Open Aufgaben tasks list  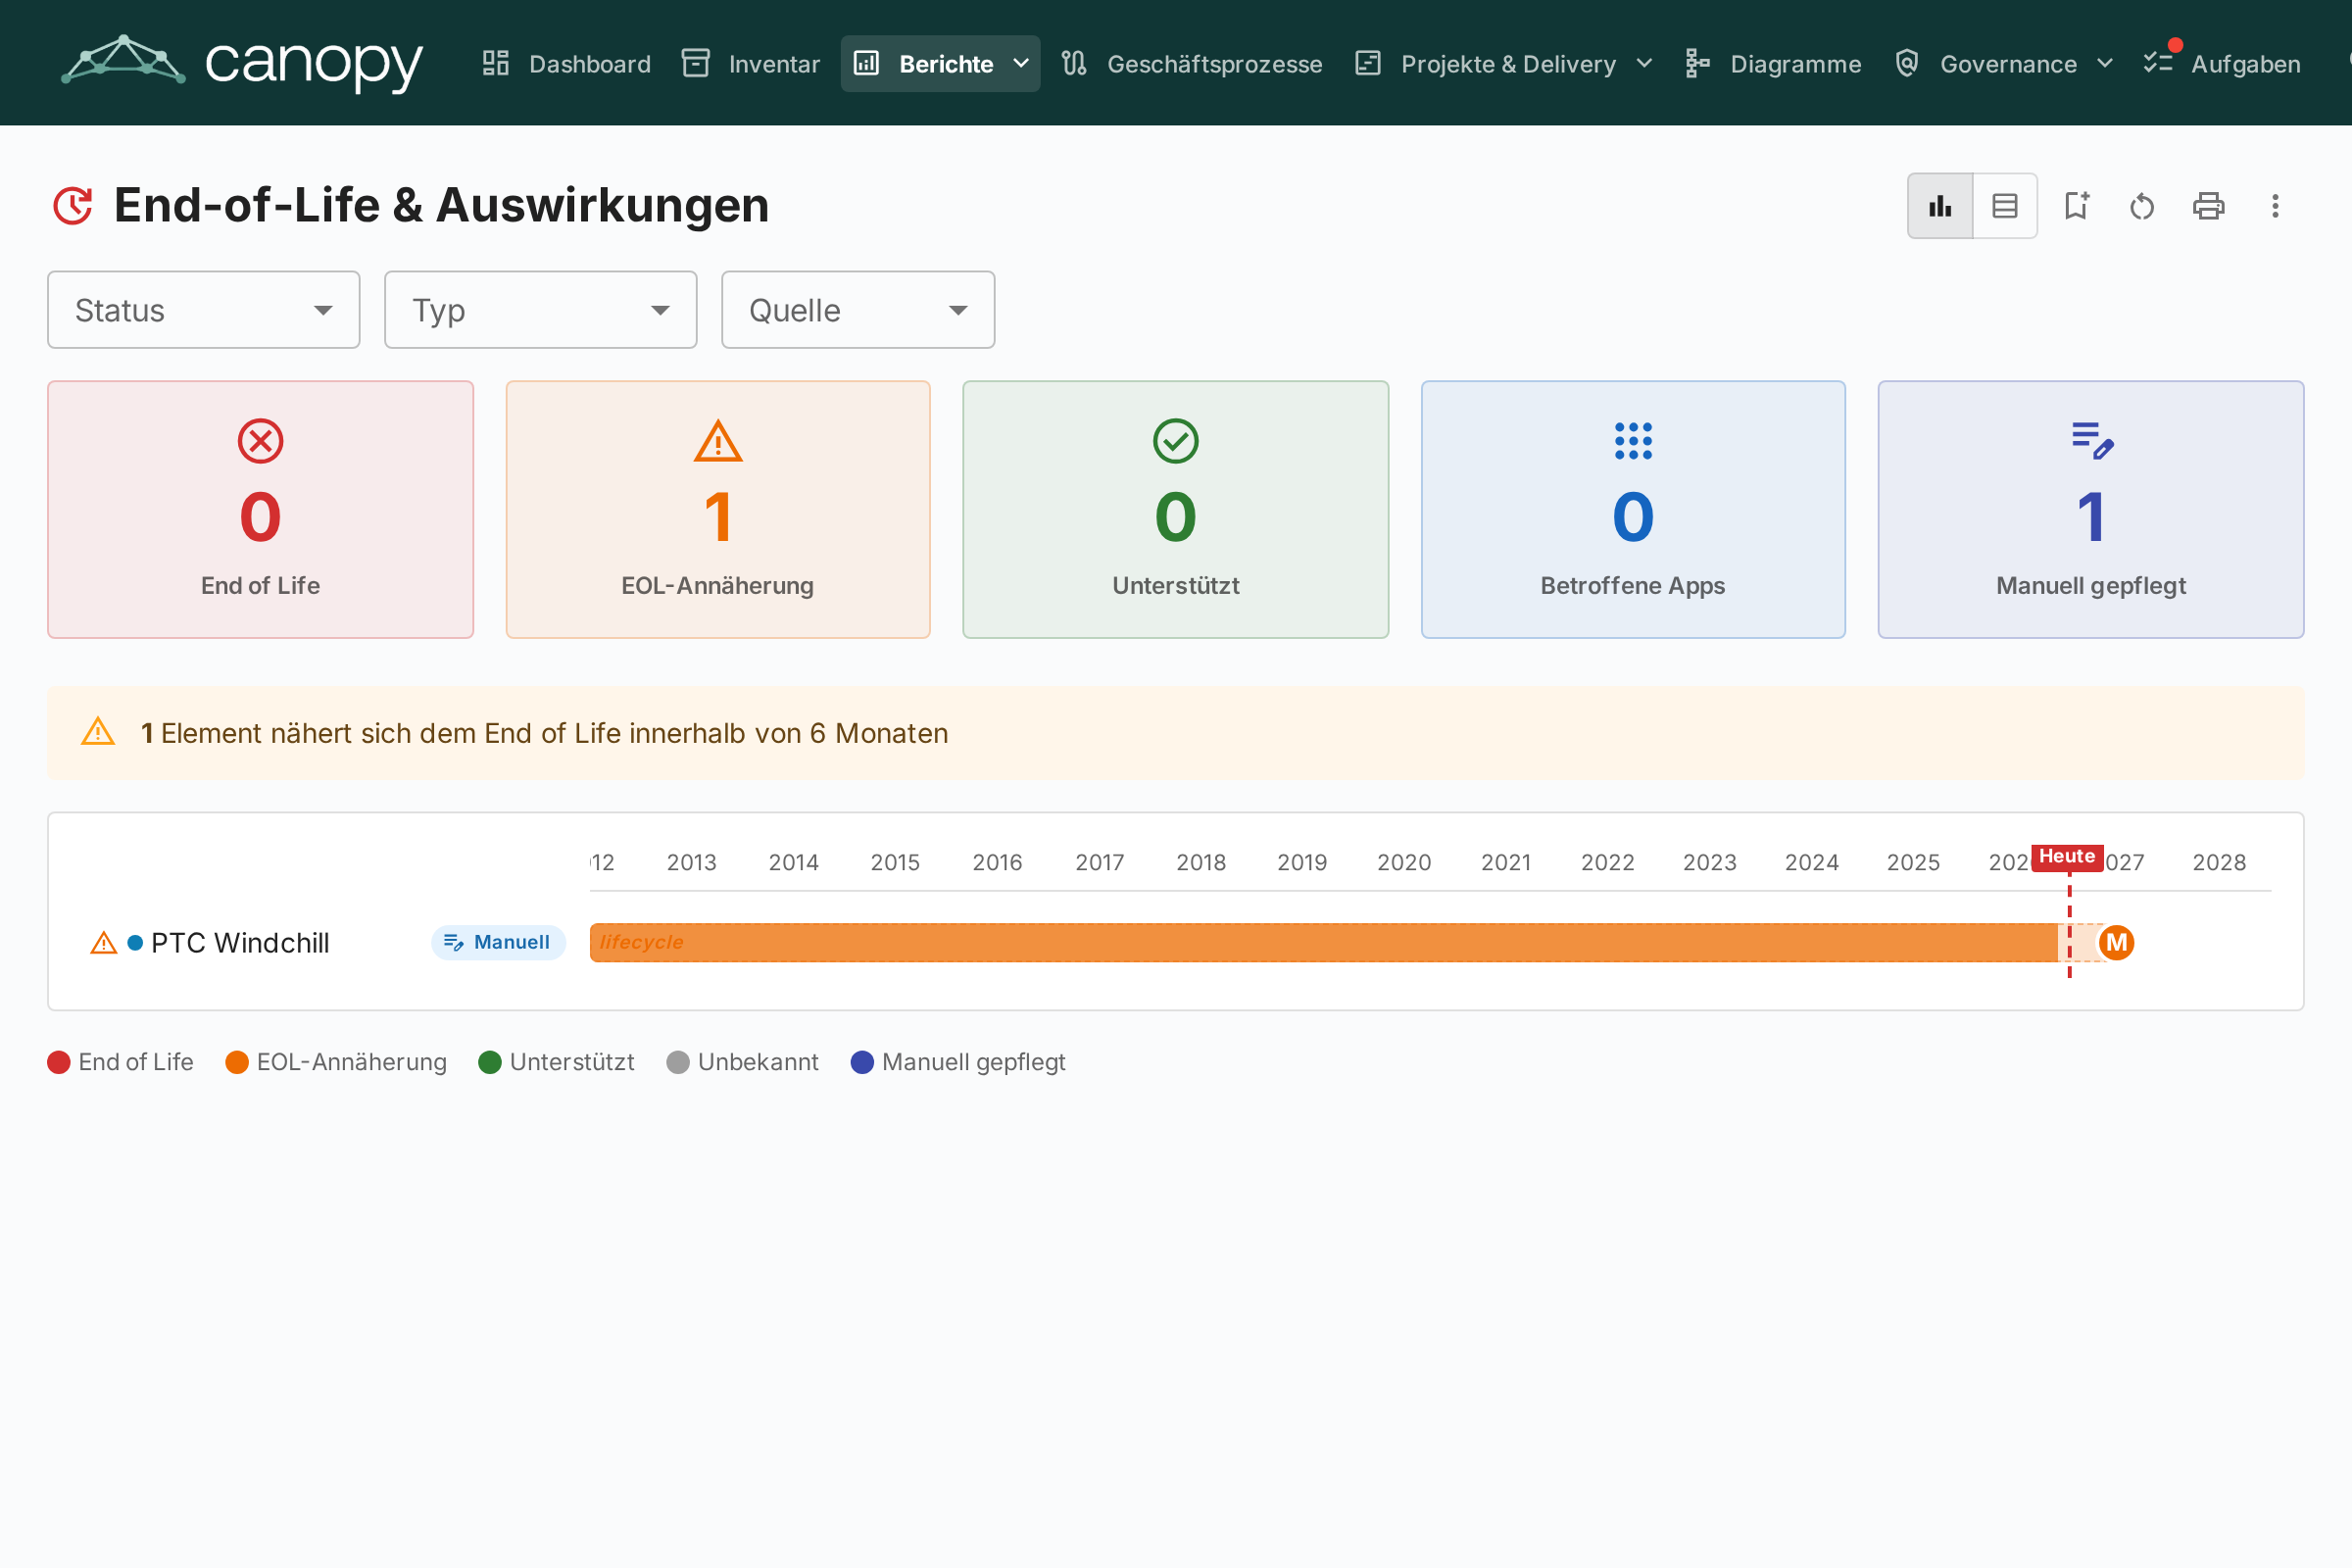pyautogui.click(x=2222, y=64)
